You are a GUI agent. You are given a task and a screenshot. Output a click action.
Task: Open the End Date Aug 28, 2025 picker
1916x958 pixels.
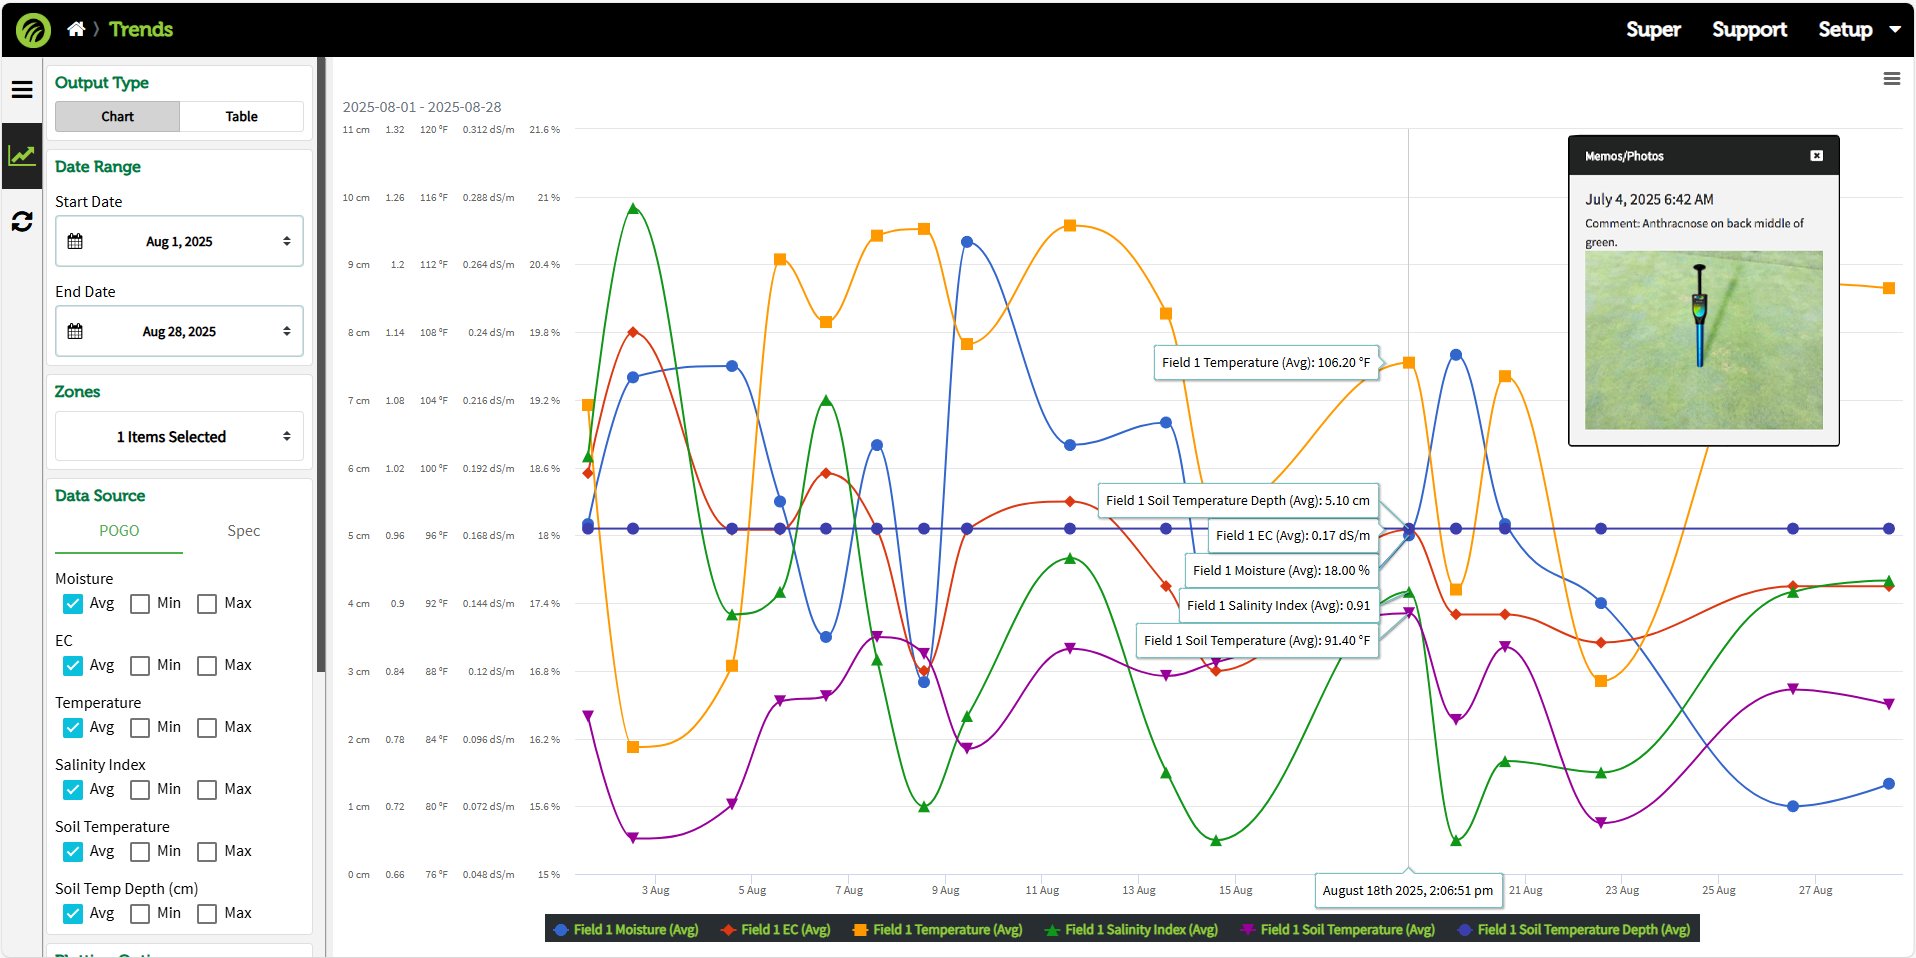(x=179, y=331)
